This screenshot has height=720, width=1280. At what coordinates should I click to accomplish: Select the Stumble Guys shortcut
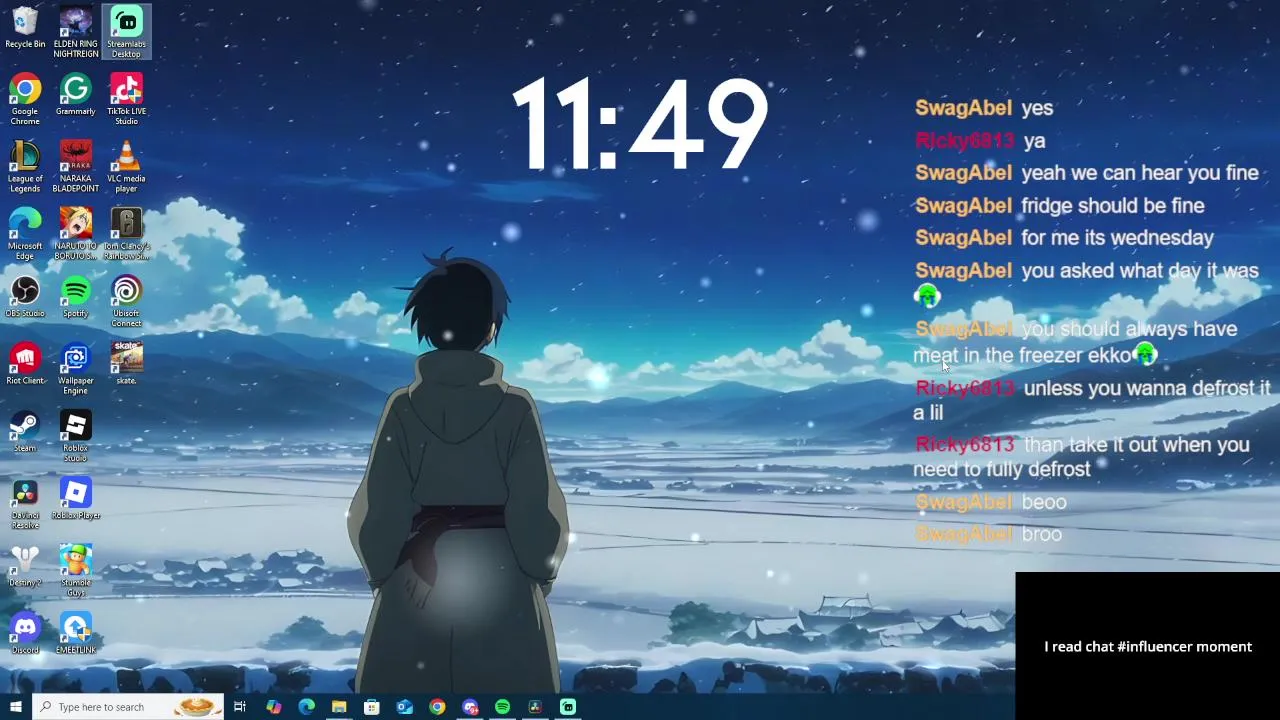pyautogui.click(x=75, y=571)
